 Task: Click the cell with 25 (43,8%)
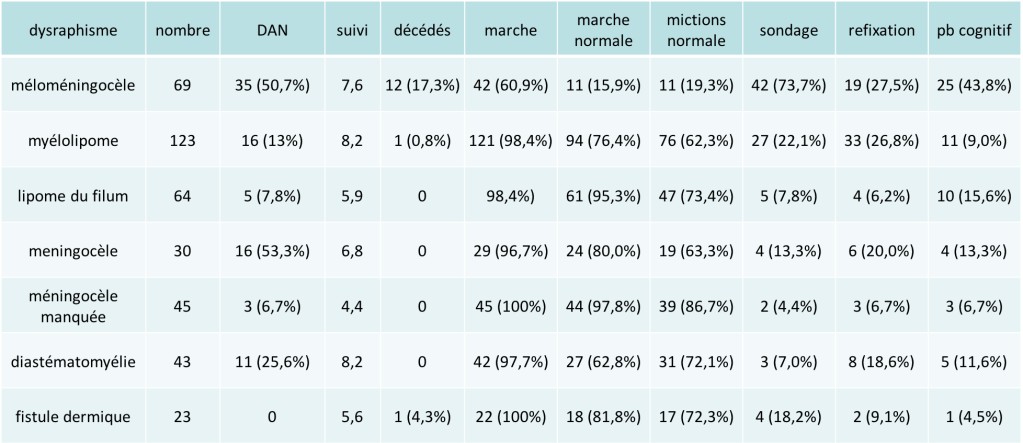coord(971,86)
